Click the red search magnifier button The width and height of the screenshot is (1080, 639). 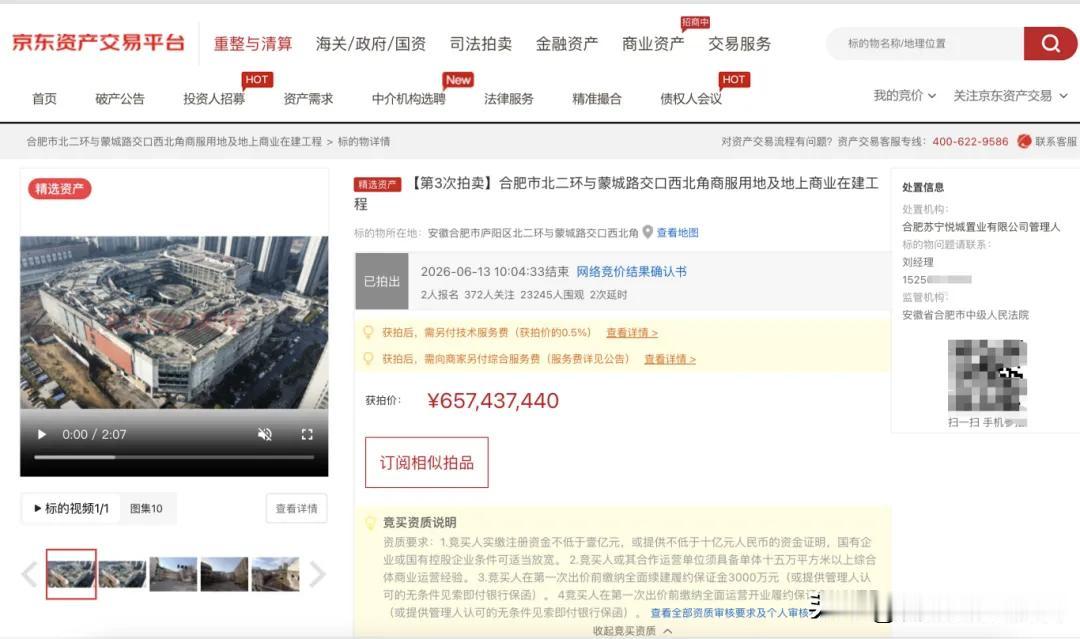(x=1050, y=43)
